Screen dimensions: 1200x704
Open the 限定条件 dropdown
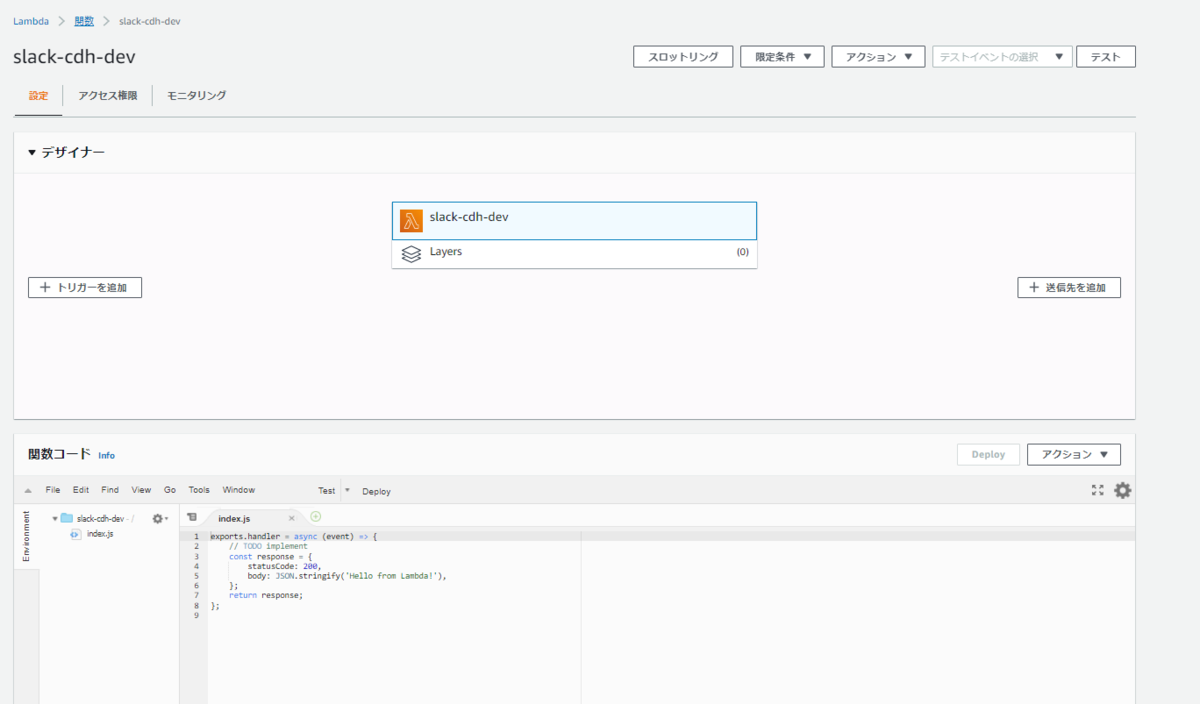pyautogui.click(x=782, y=57)
